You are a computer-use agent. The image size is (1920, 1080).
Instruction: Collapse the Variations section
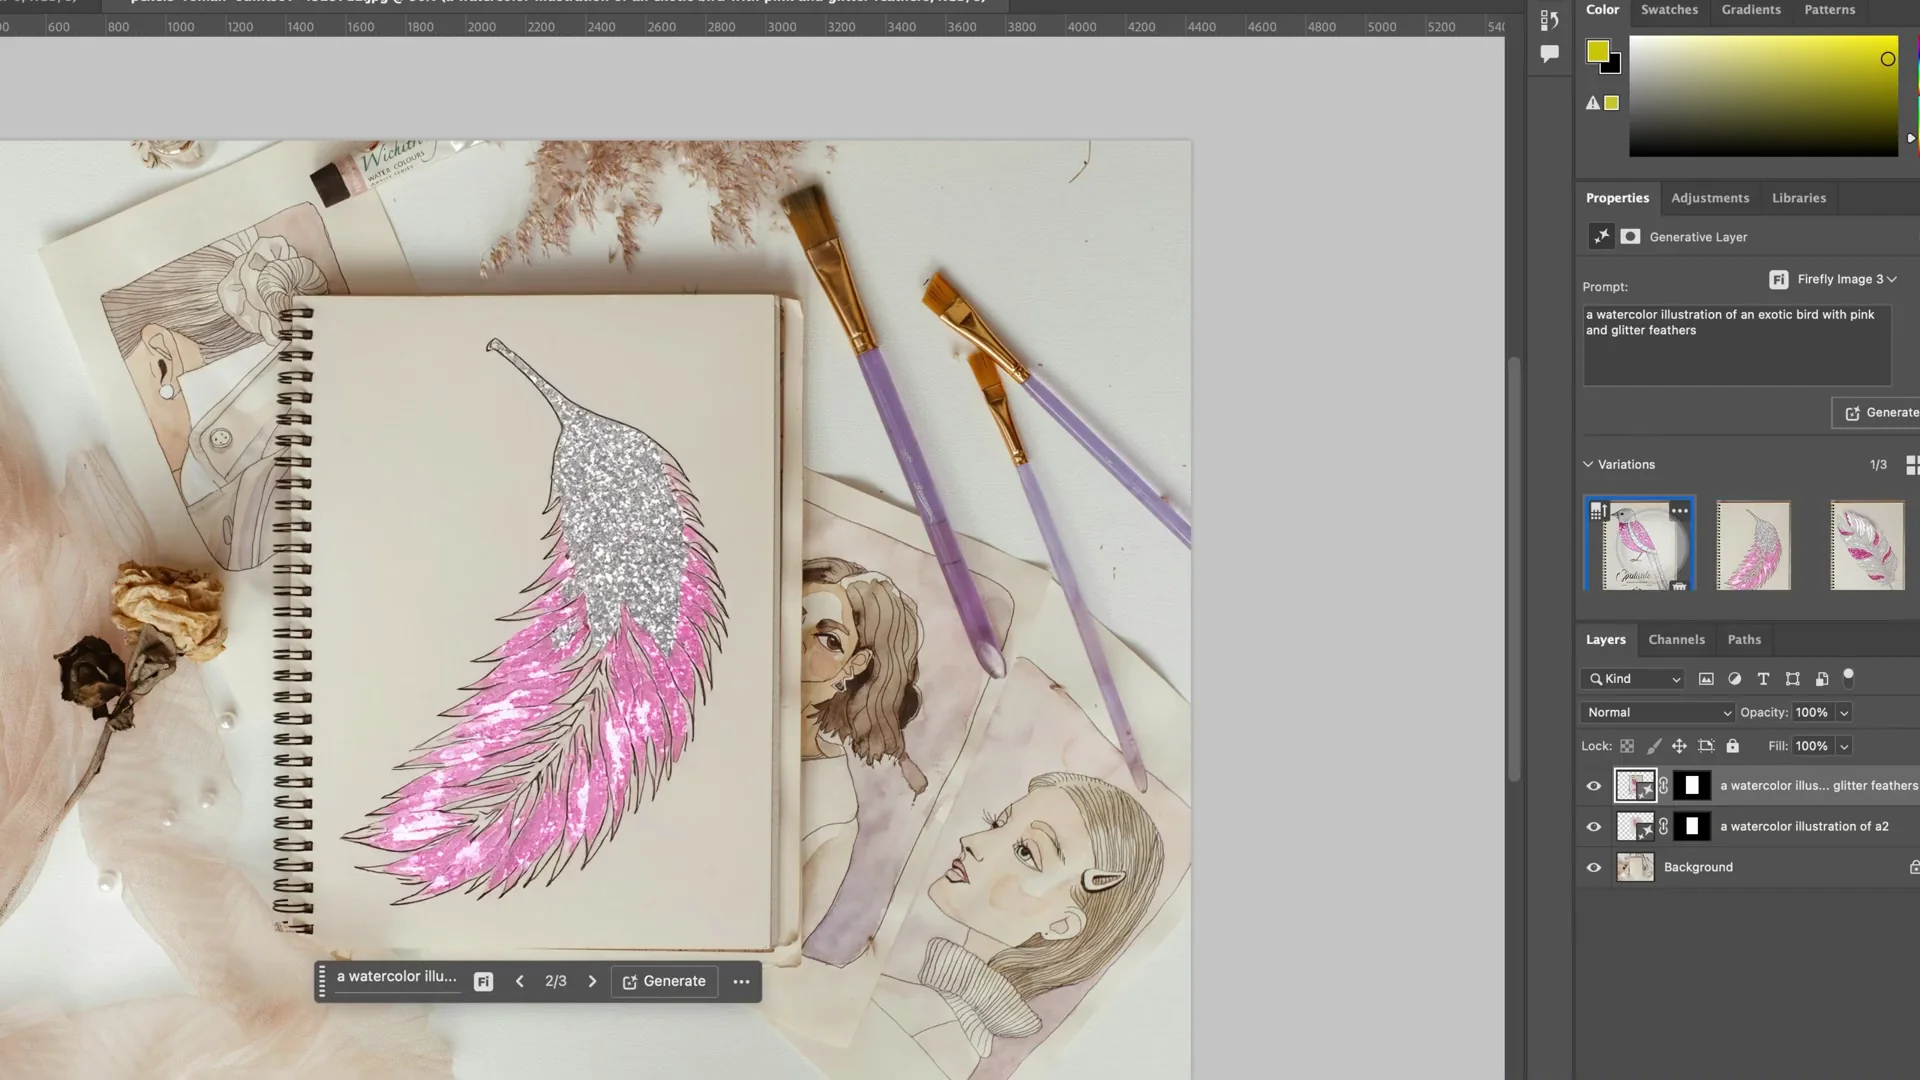1589,464
